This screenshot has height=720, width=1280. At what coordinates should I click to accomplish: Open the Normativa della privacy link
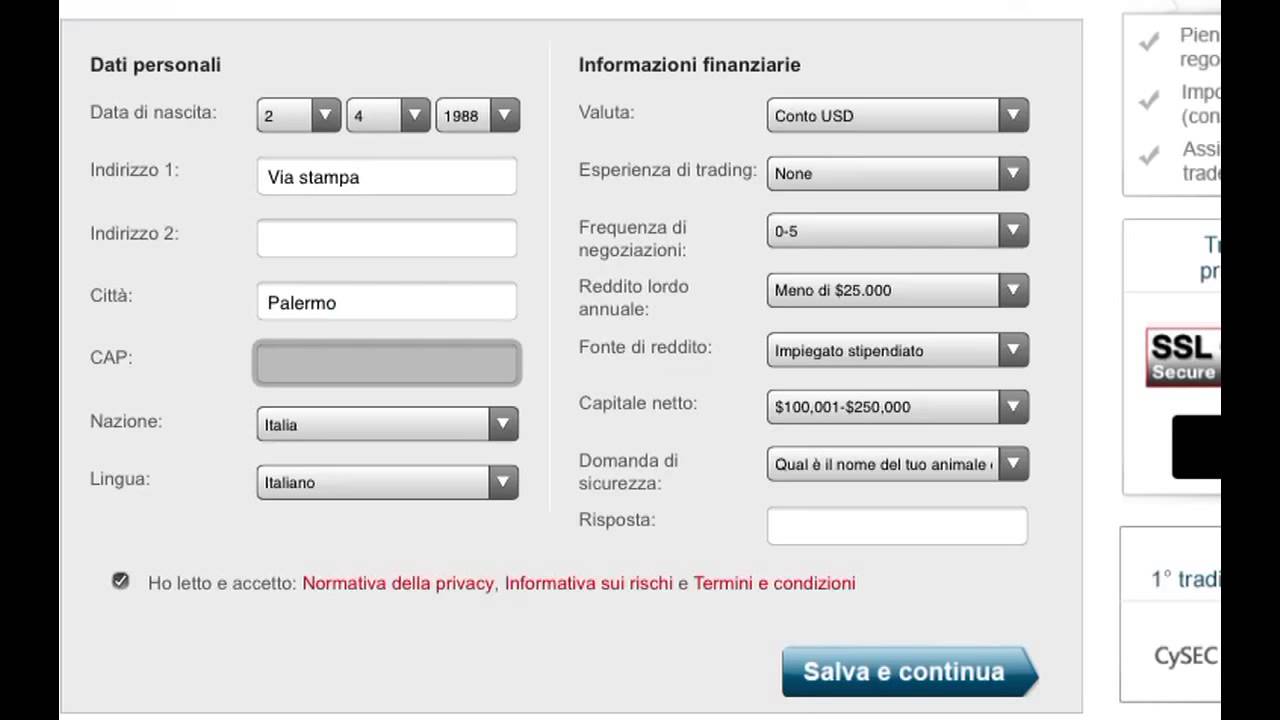pyautogui.click(x=398, y=583)
